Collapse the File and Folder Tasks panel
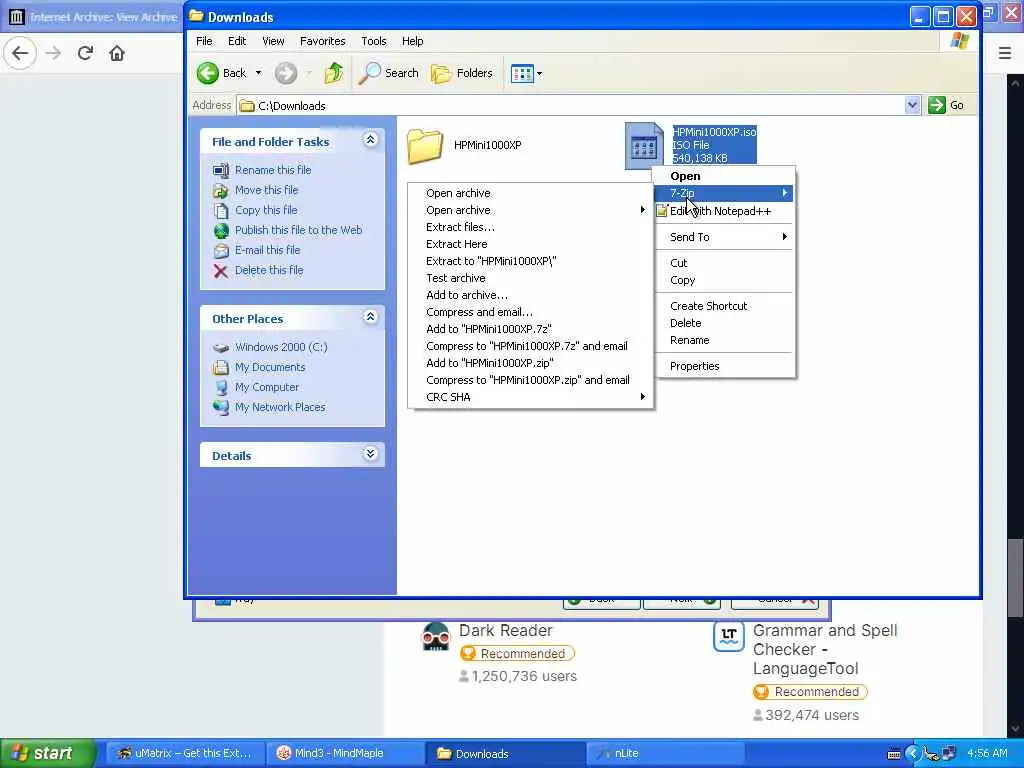The image size is (1024, 768). pyautogui.click(x=370, y=140)
